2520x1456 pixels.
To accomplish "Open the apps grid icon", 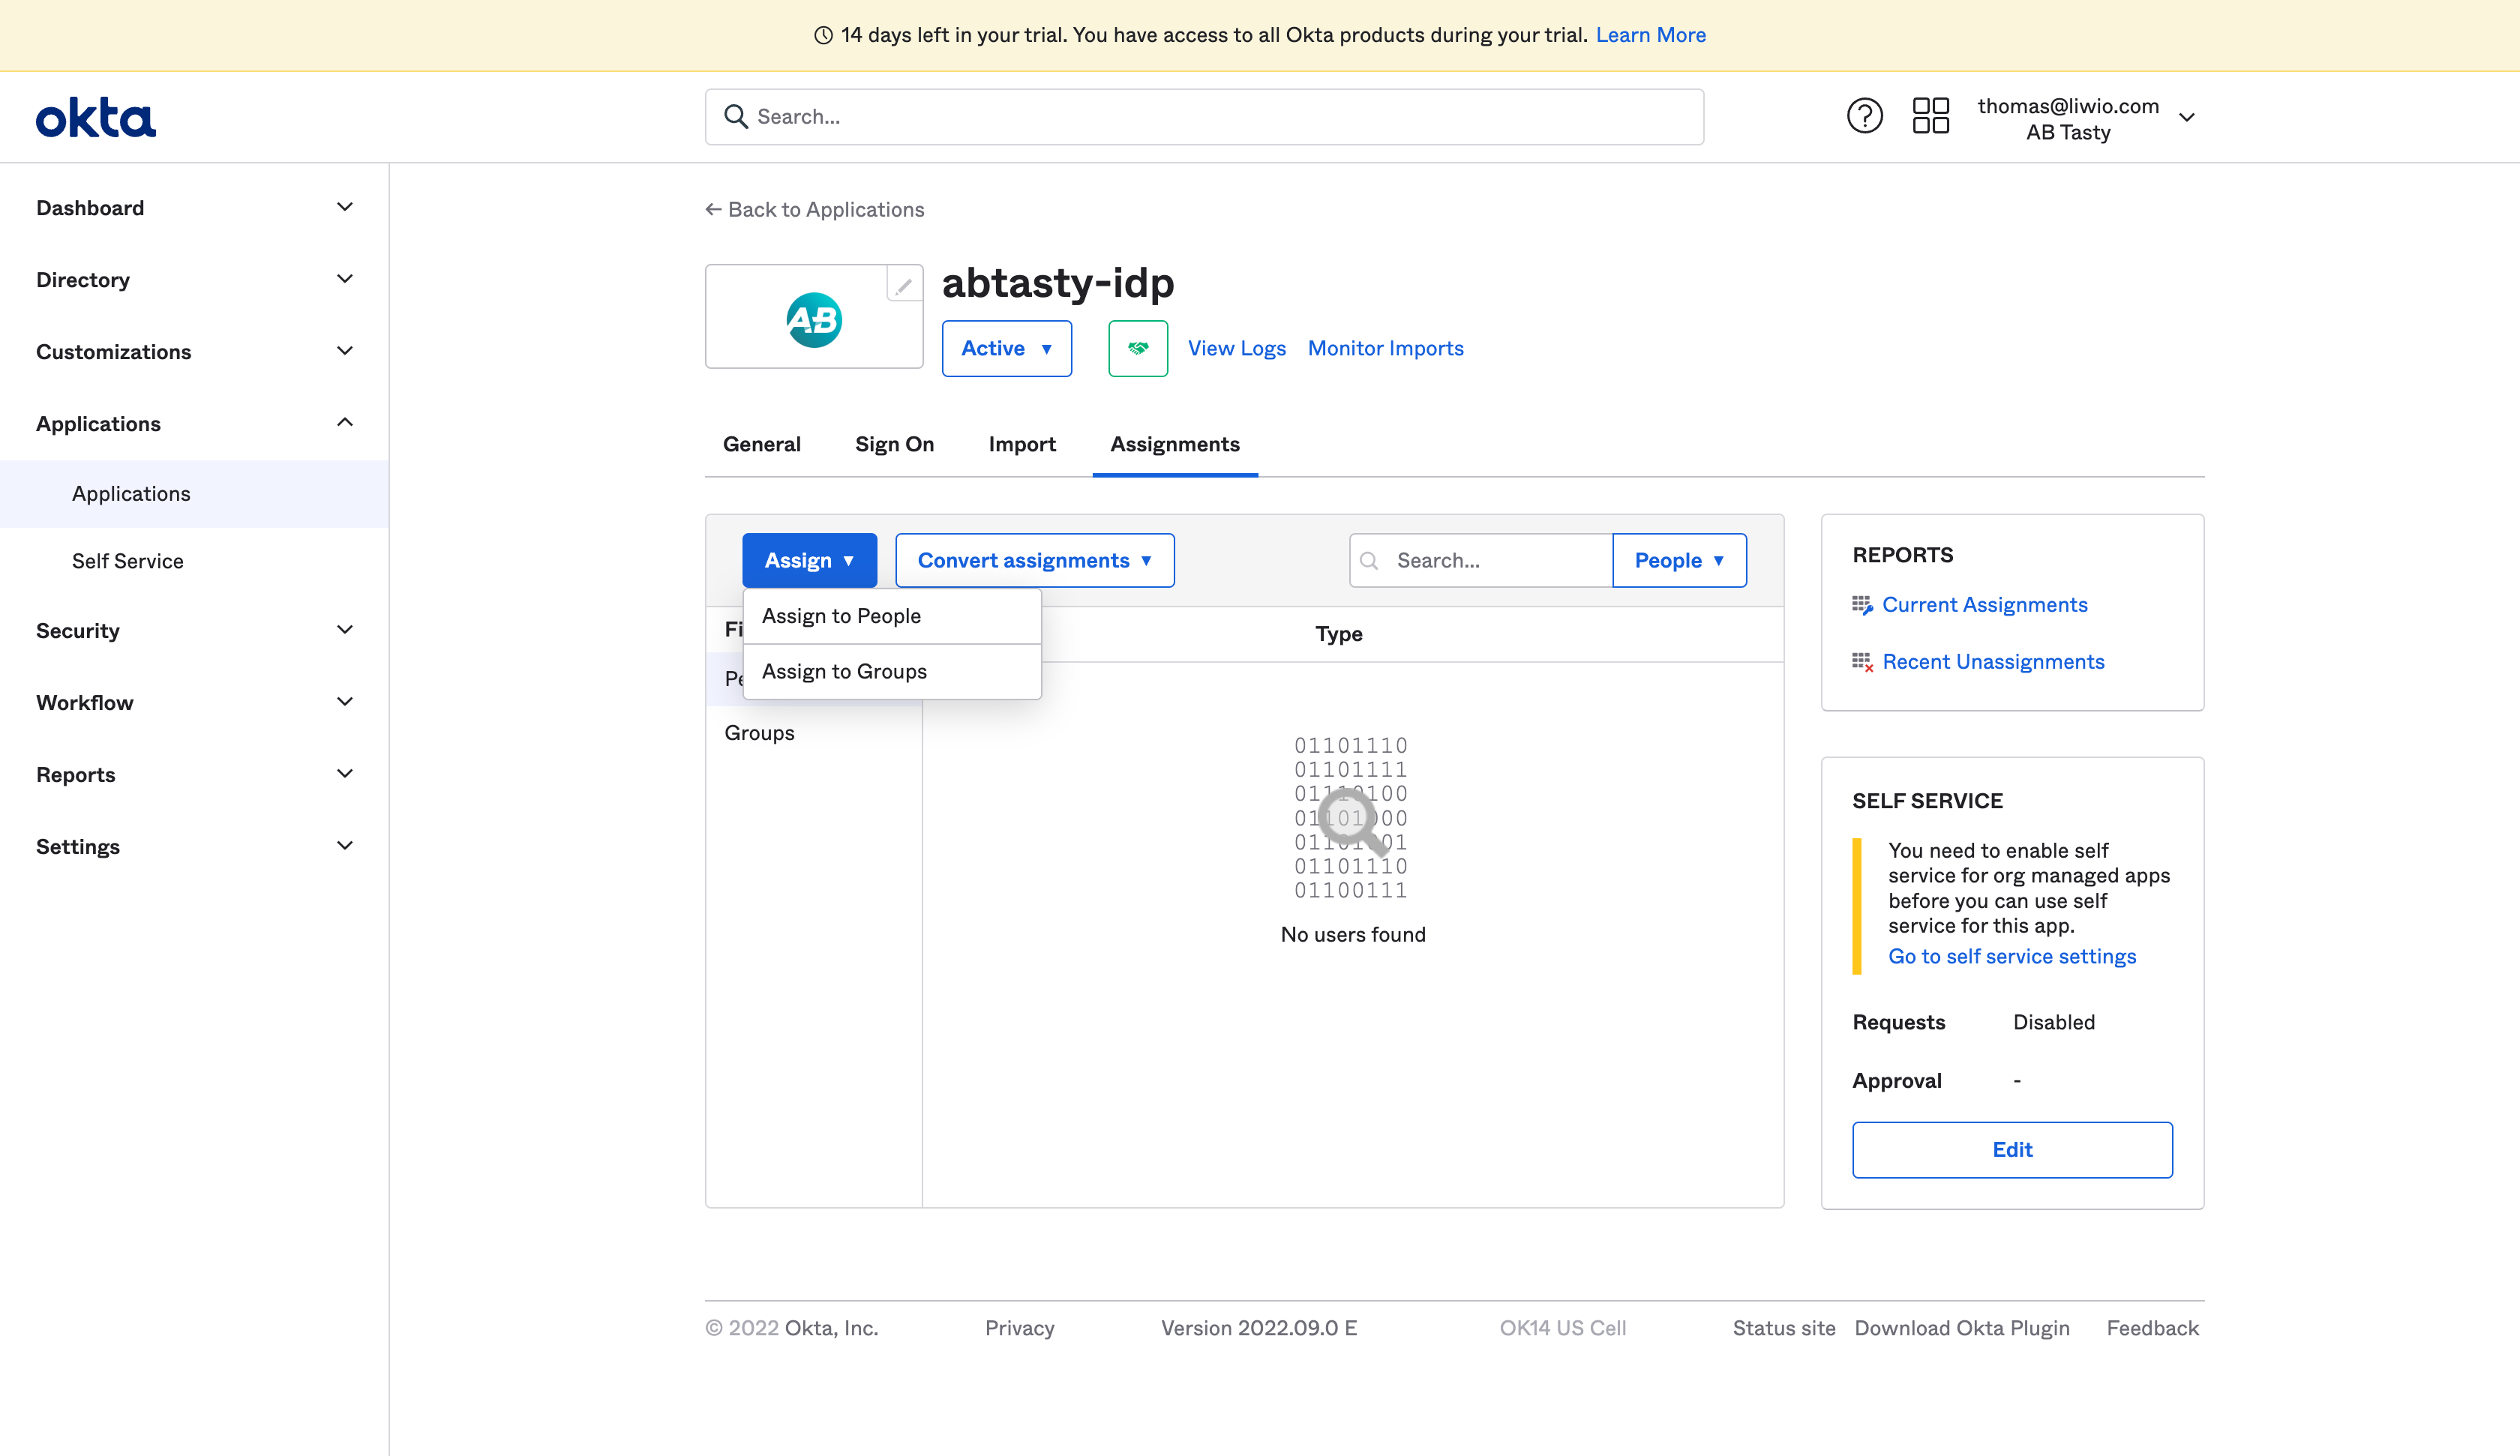I will [1930, 116].
